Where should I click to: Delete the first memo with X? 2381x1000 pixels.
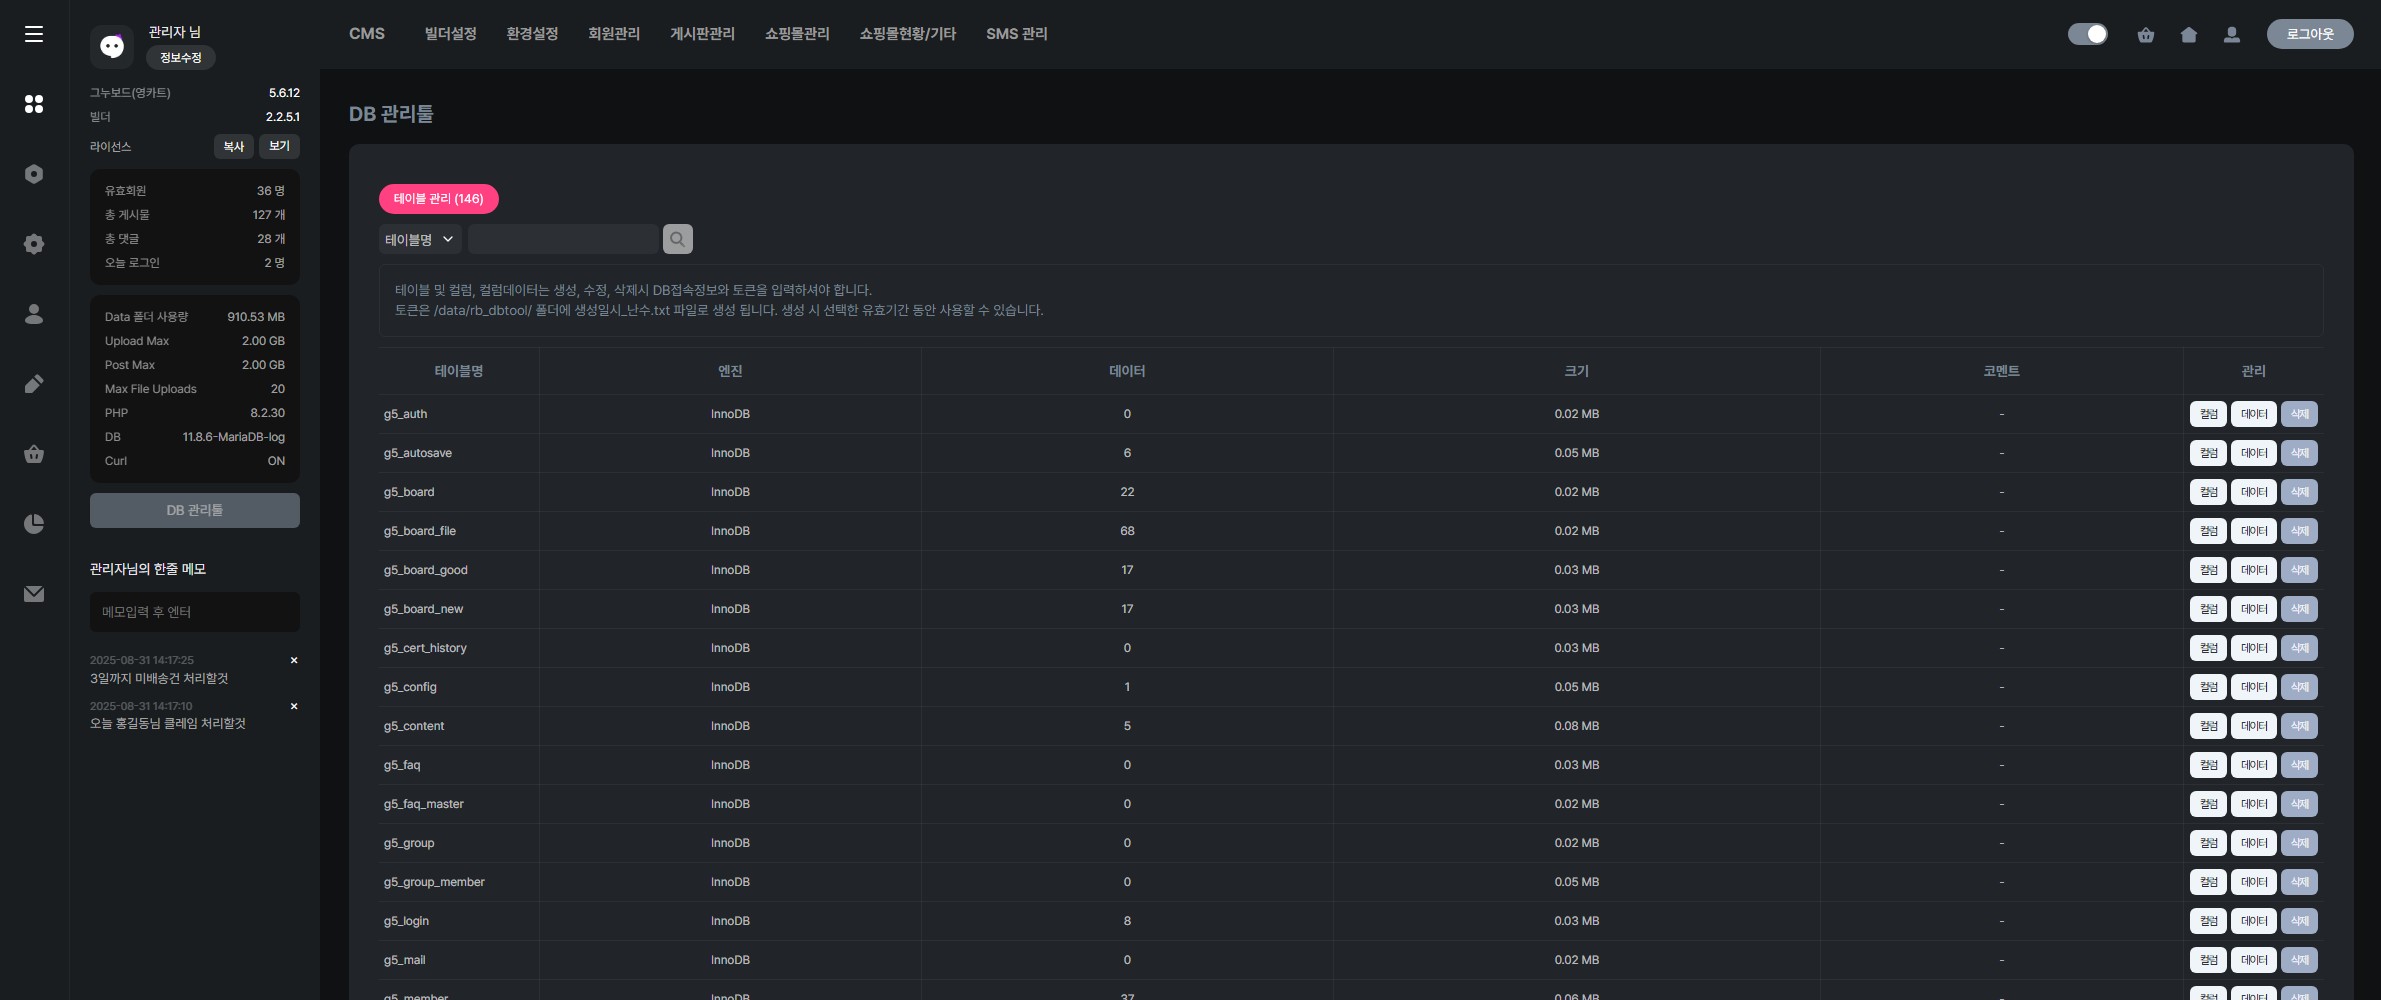point(294,660)
